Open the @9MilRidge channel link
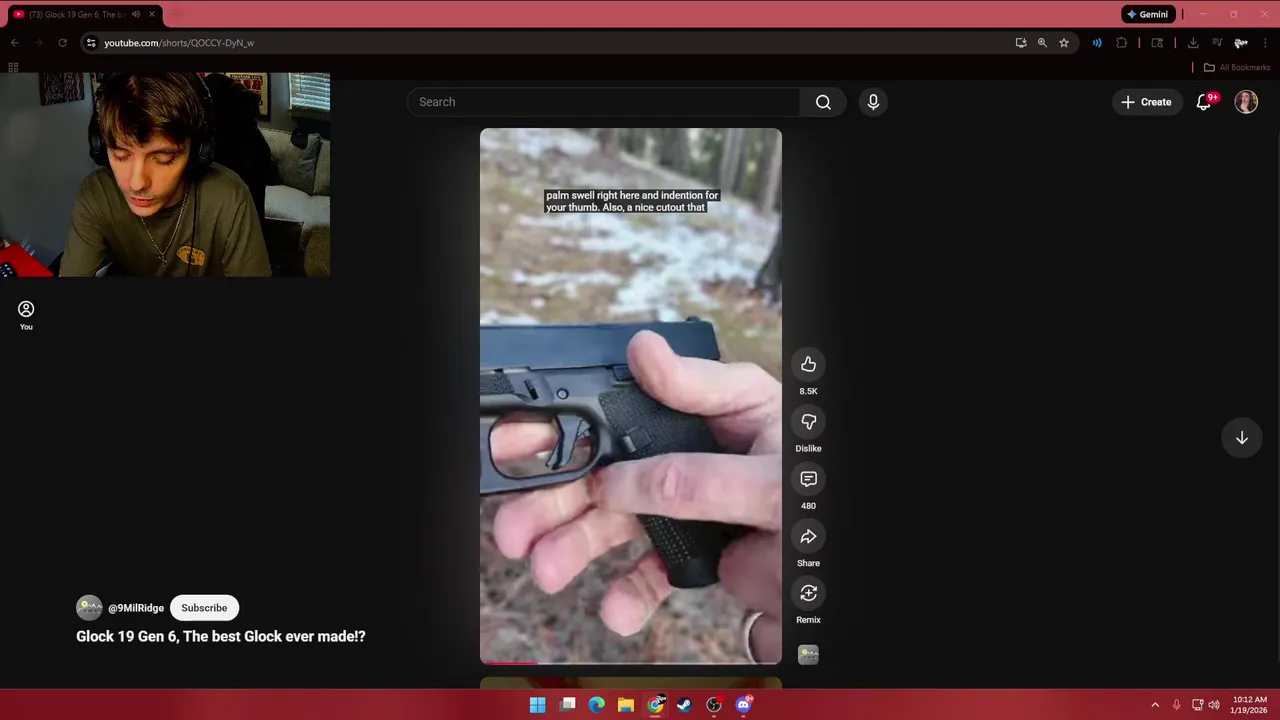 click(136, 608)
